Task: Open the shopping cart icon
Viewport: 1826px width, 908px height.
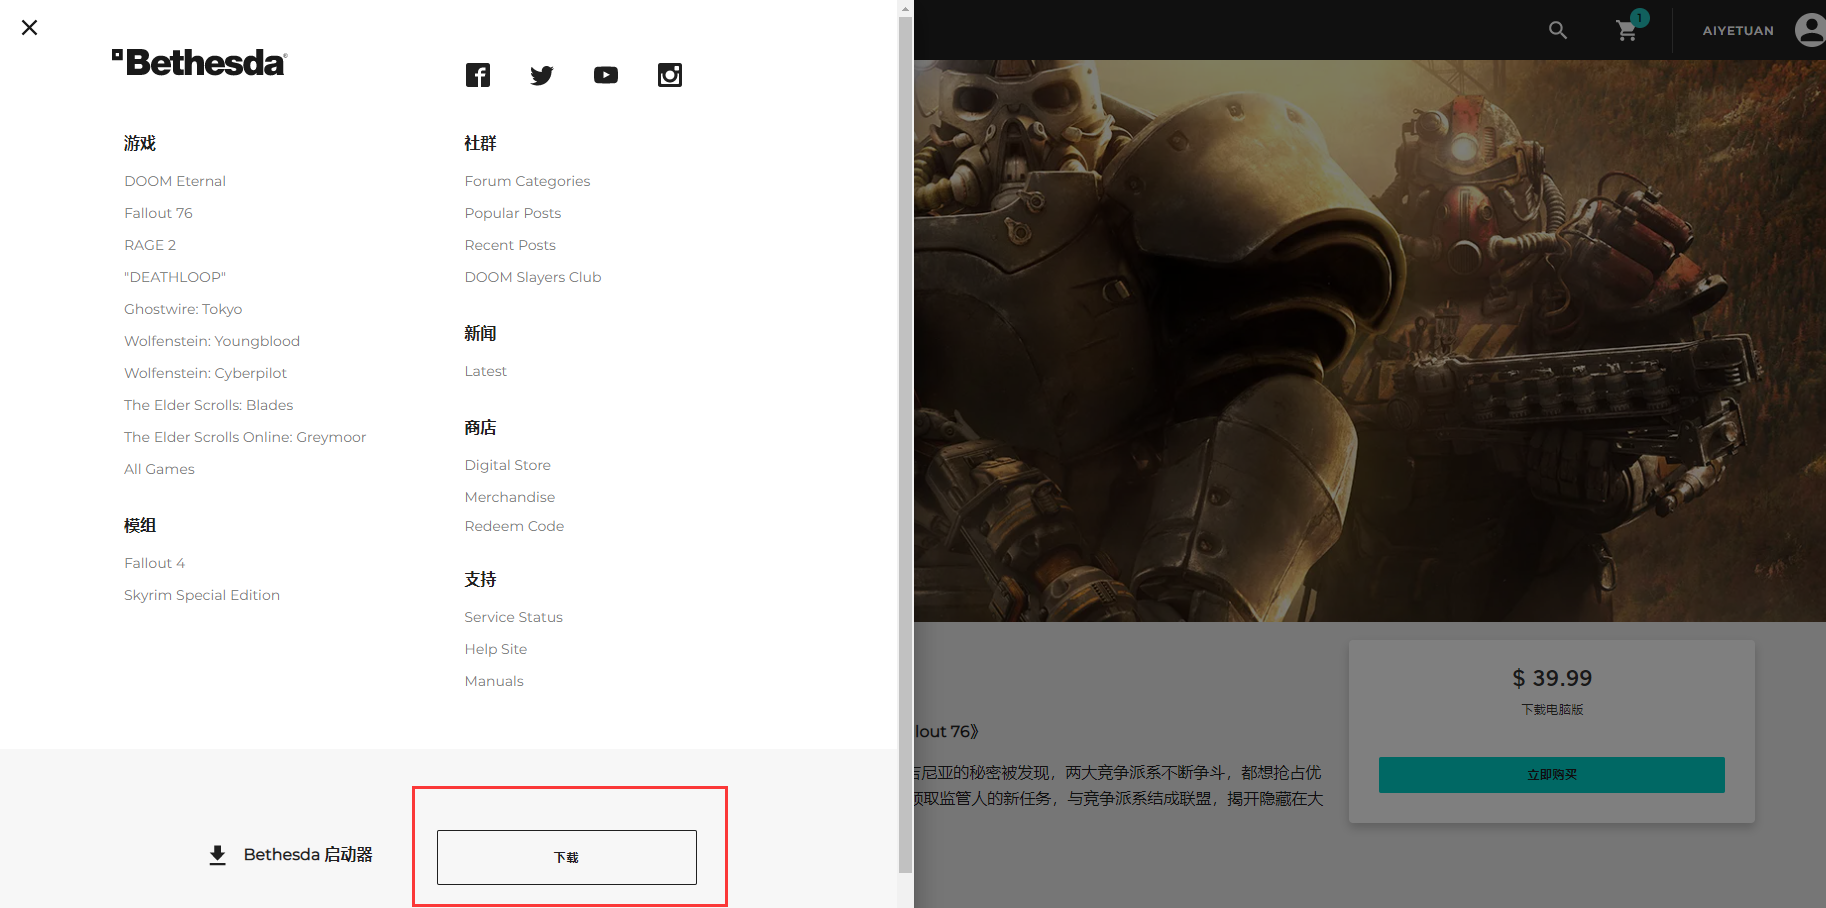Action: 1628,30
